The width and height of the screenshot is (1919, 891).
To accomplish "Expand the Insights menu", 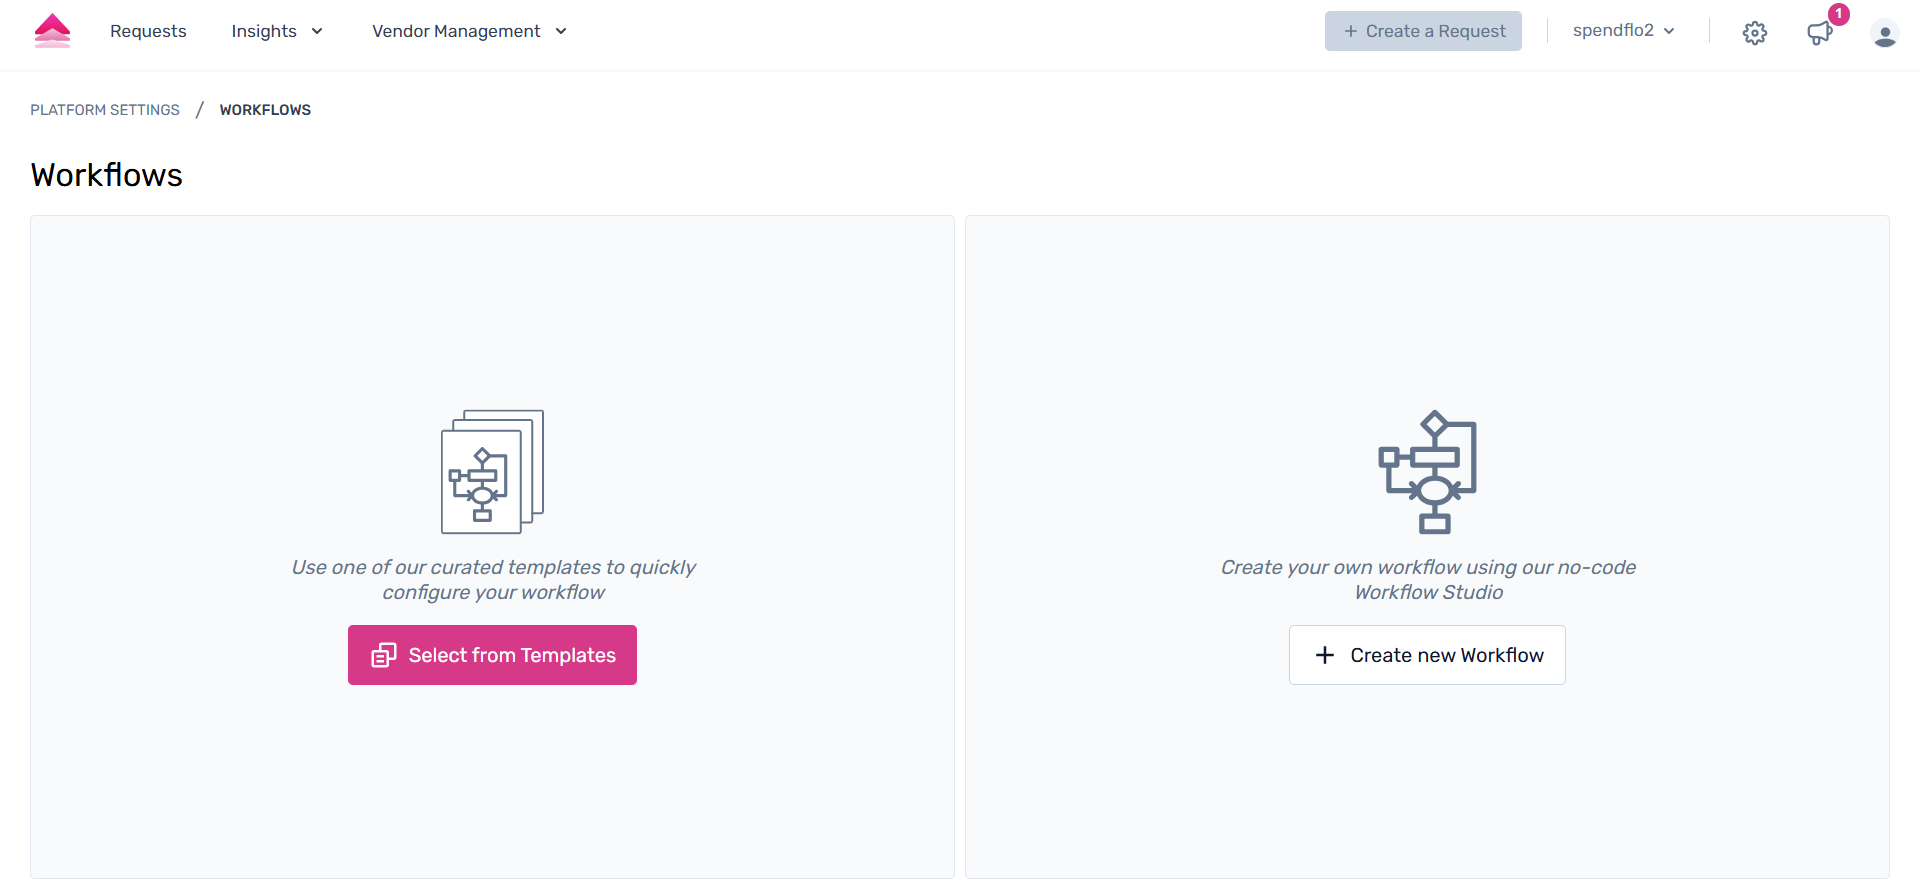I will 277,31.
